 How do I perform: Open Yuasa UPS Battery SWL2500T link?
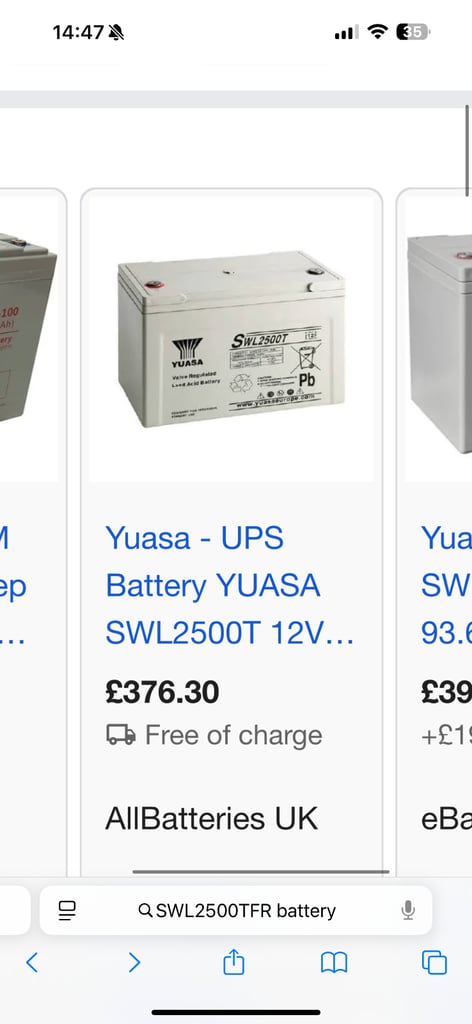click(x=230, y=586)
